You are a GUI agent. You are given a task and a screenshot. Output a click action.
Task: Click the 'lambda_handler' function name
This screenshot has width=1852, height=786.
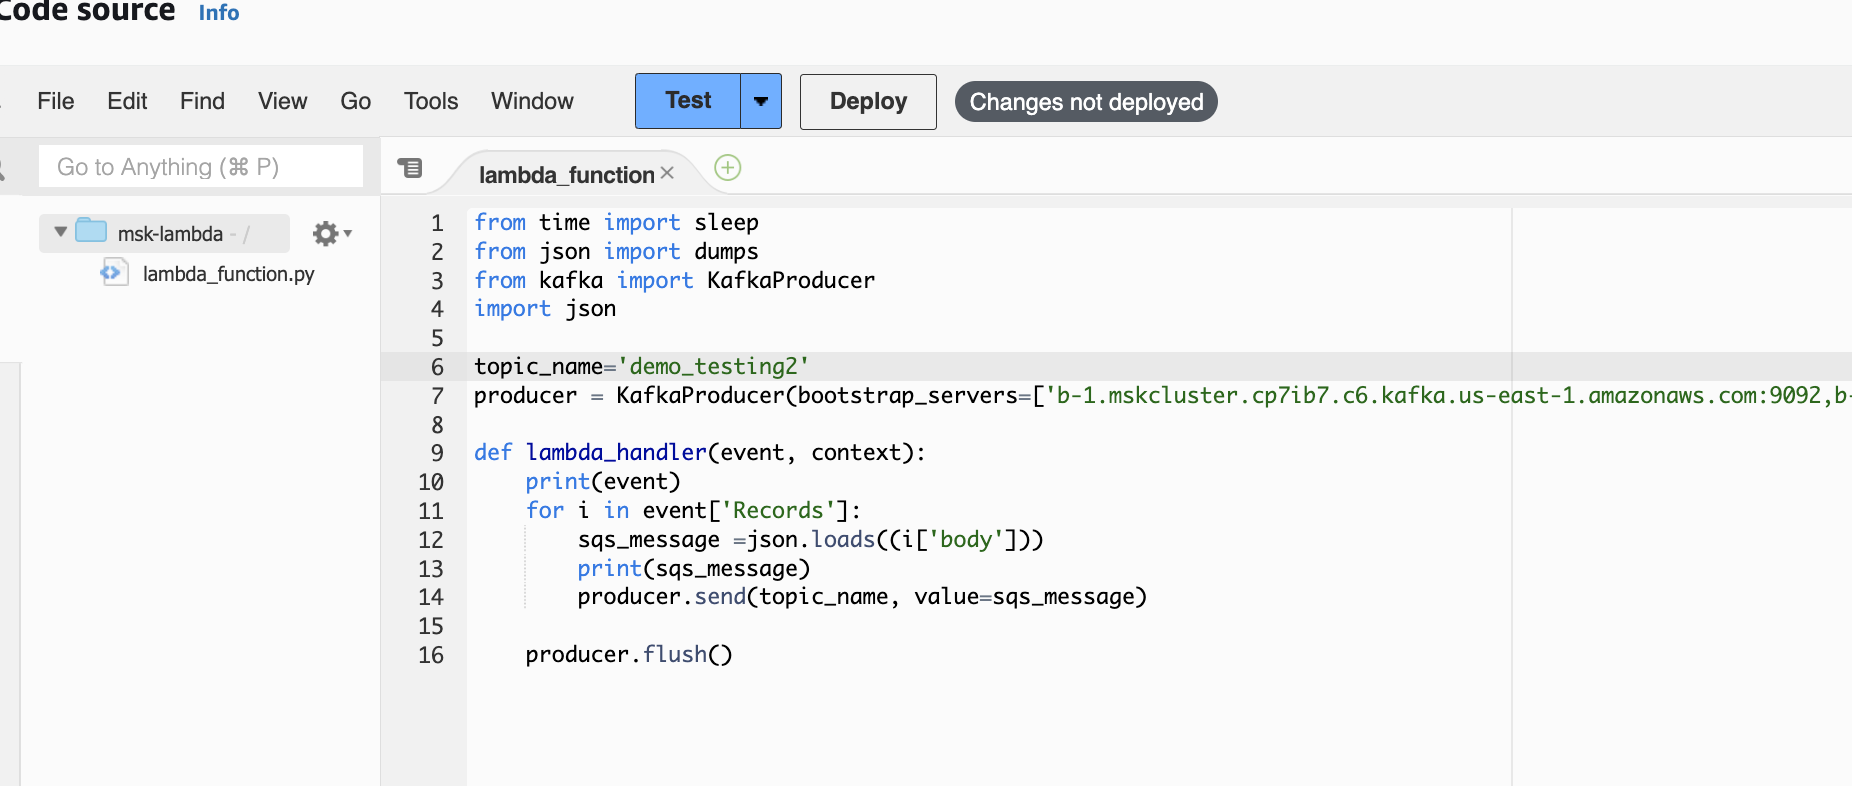click(617, 453)
